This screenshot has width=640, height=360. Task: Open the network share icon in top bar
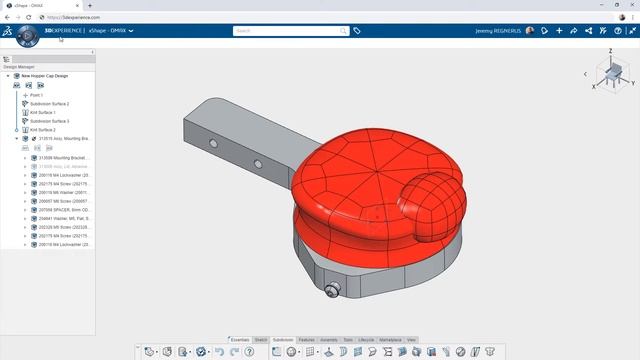(588, 31)
